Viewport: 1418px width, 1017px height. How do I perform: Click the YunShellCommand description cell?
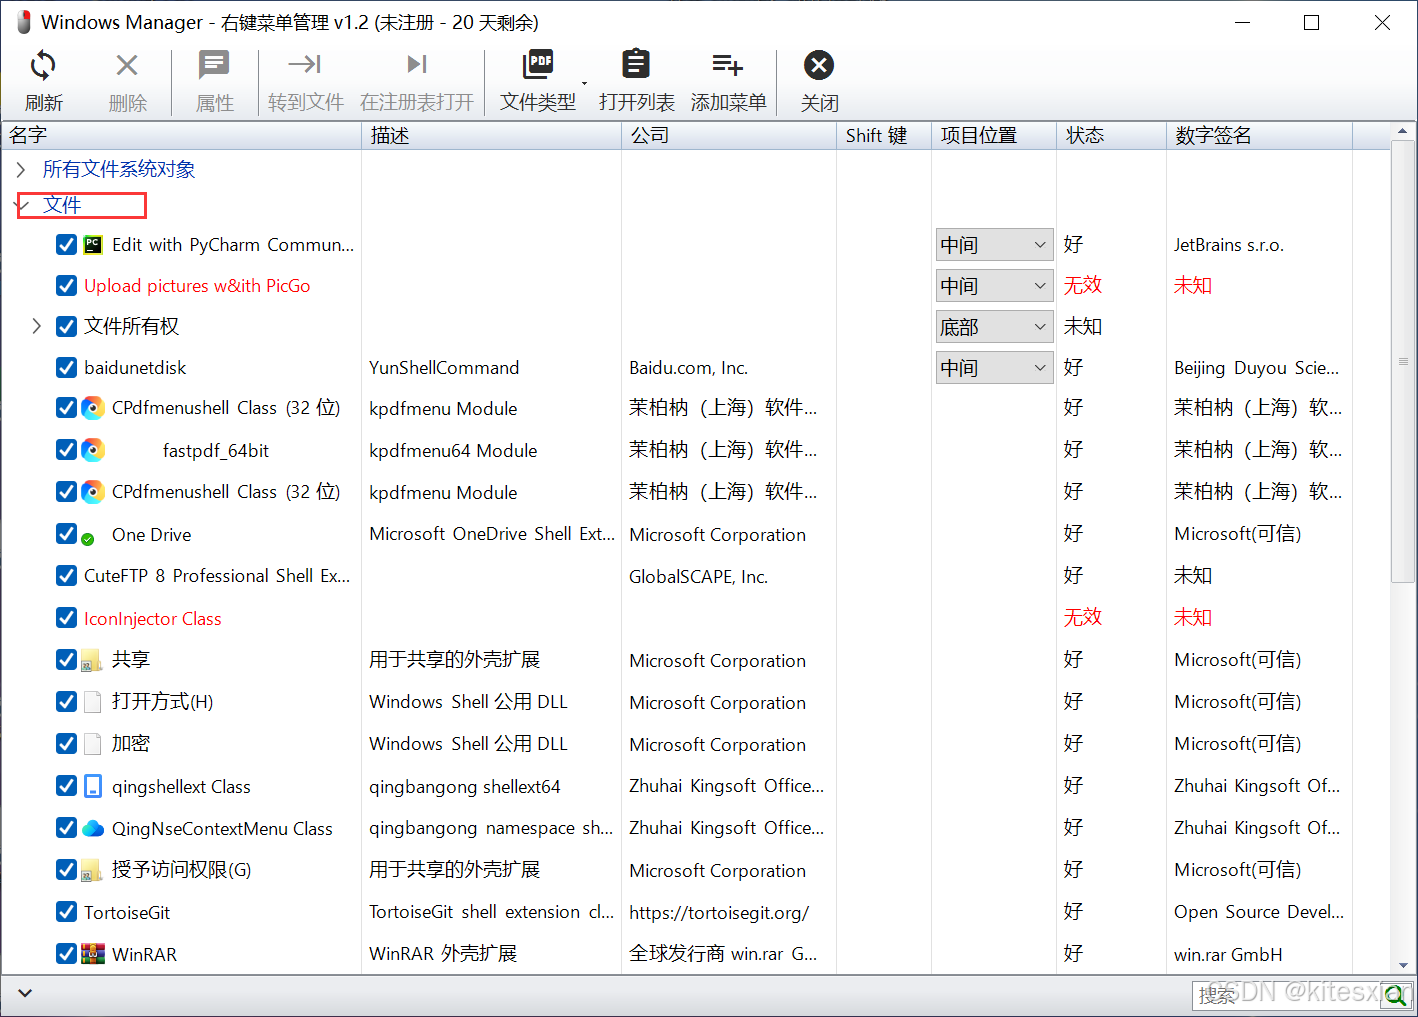tap(444, 367)
